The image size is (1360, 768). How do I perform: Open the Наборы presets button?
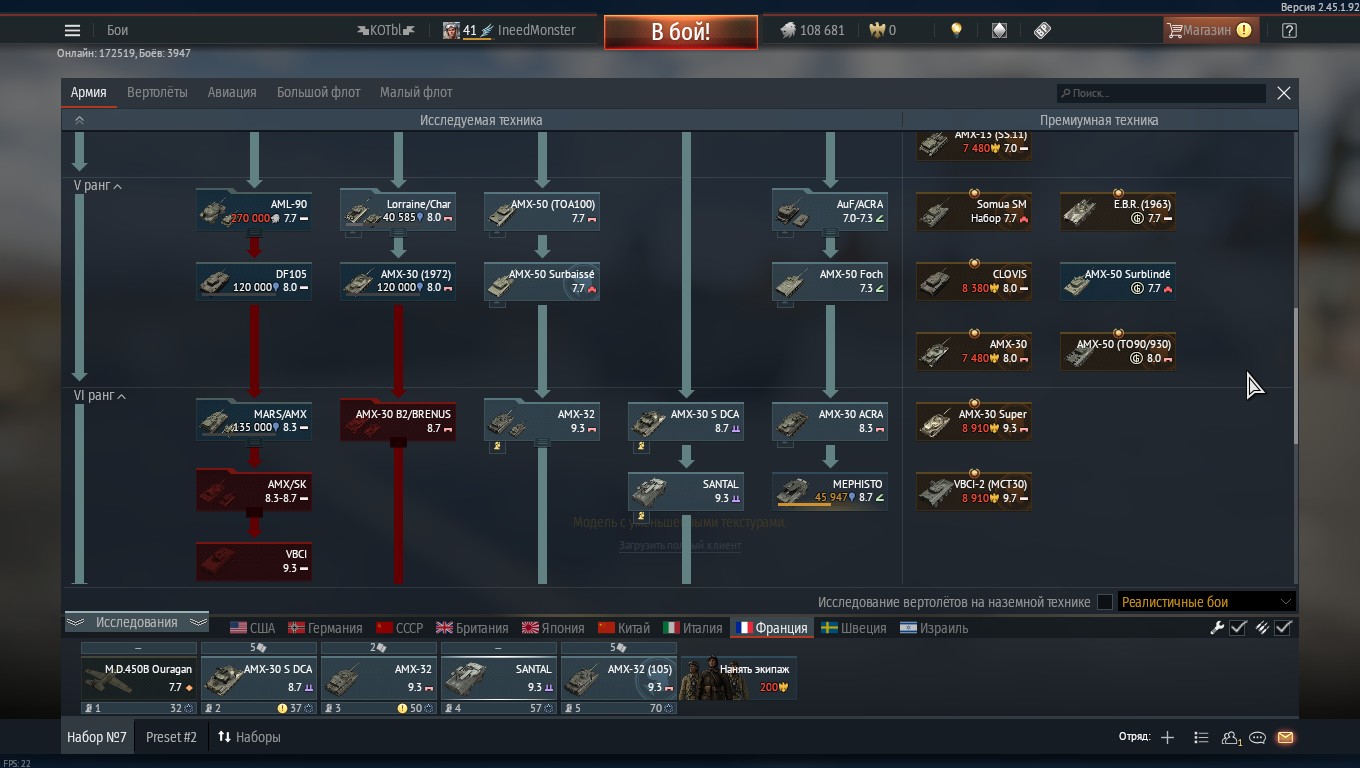249,737
